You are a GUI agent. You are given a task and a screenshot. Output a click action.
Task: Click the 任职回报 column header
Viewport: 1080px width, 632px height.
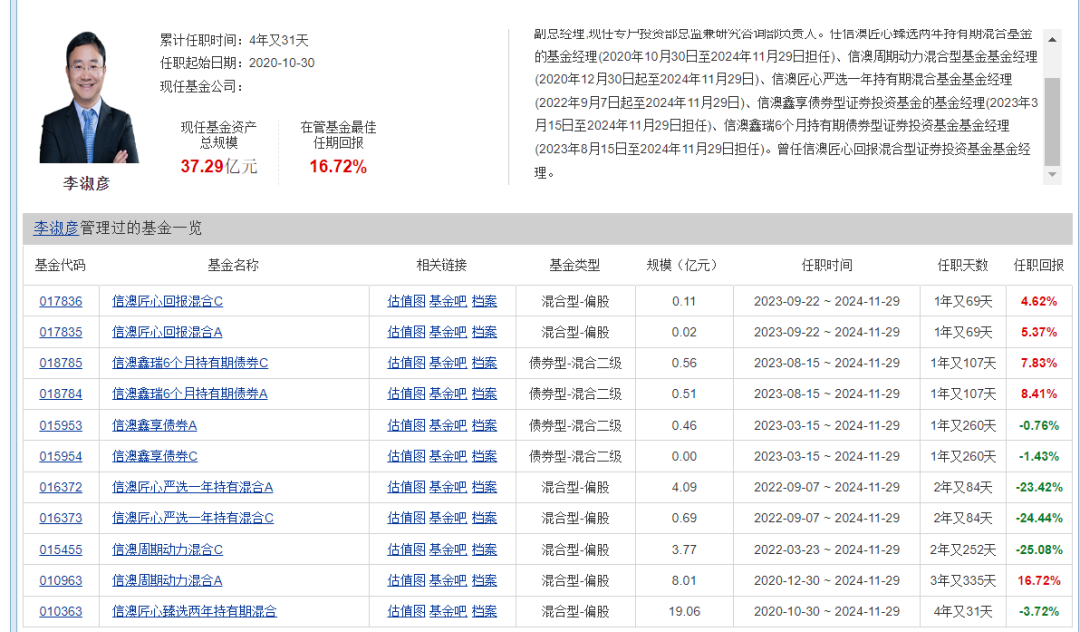1038,265
